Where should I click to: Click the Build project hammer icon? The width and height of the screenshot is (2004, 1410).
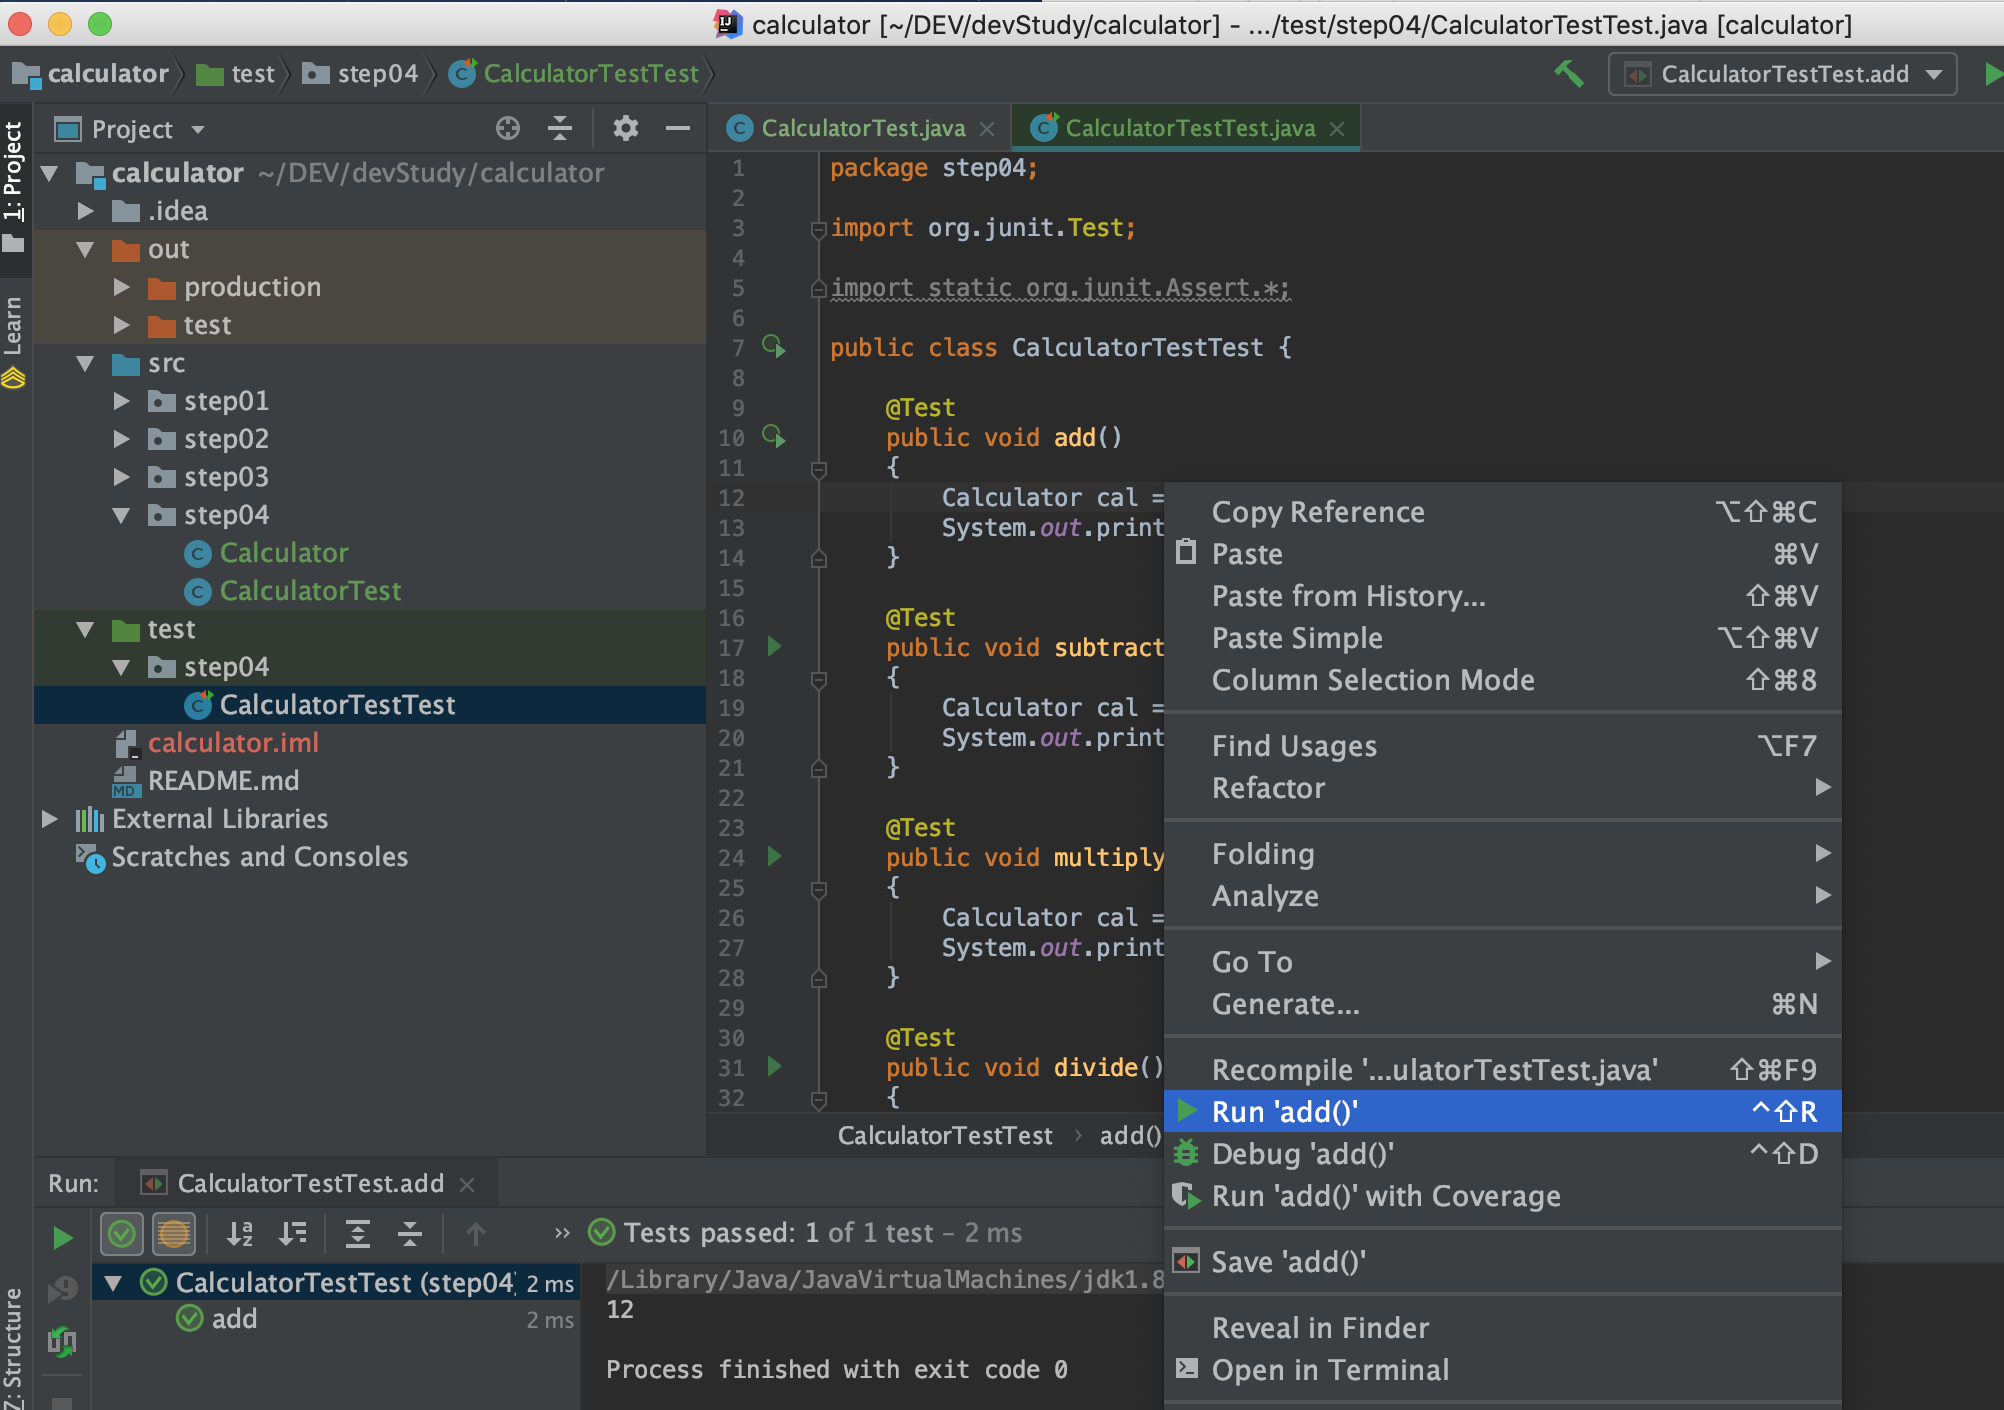coord(1569,73)
